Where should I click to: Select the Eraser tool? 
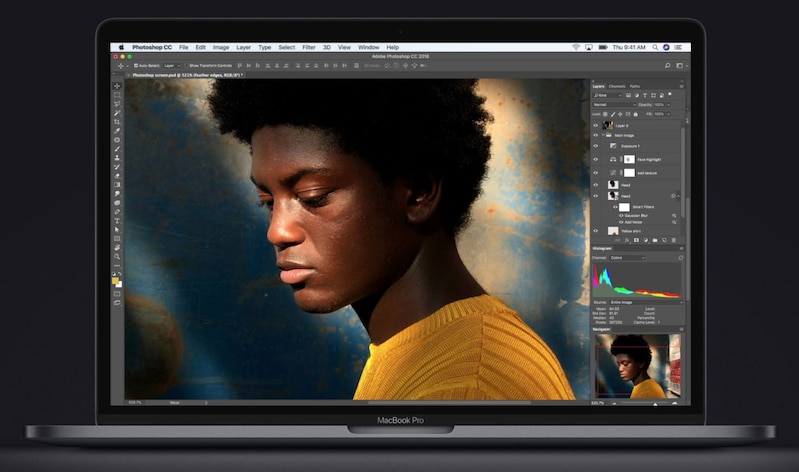coord(117,176)
